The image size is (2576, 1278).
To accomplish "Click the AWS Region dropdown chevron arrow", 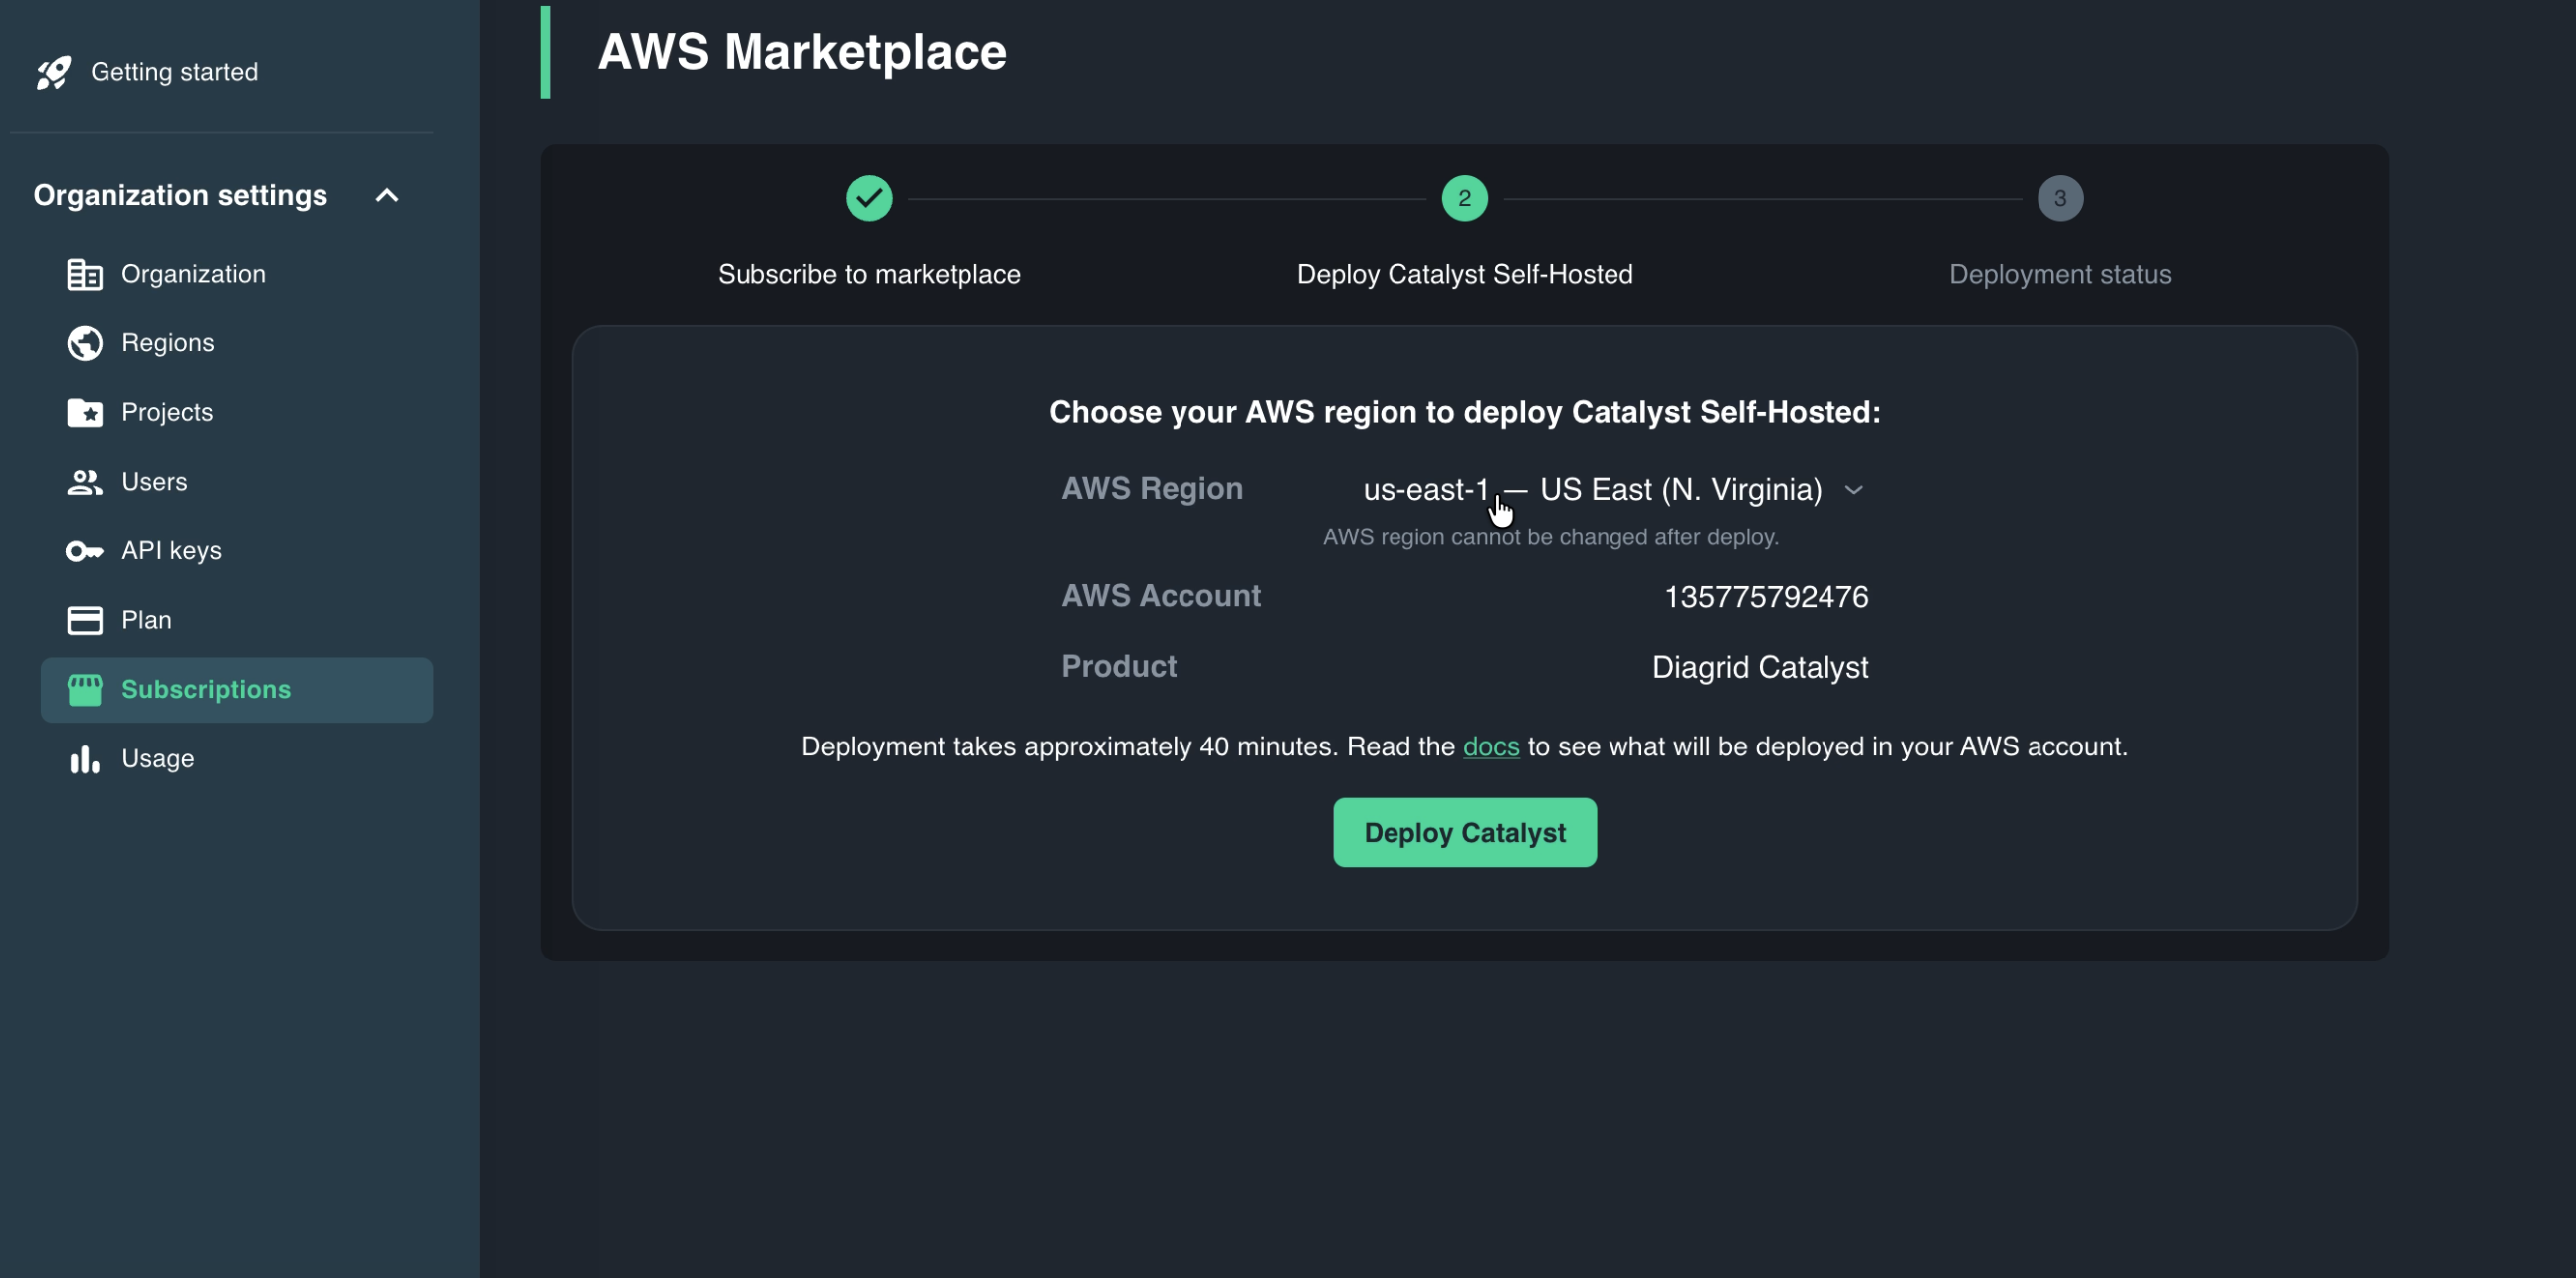I will coord(1853,490).
